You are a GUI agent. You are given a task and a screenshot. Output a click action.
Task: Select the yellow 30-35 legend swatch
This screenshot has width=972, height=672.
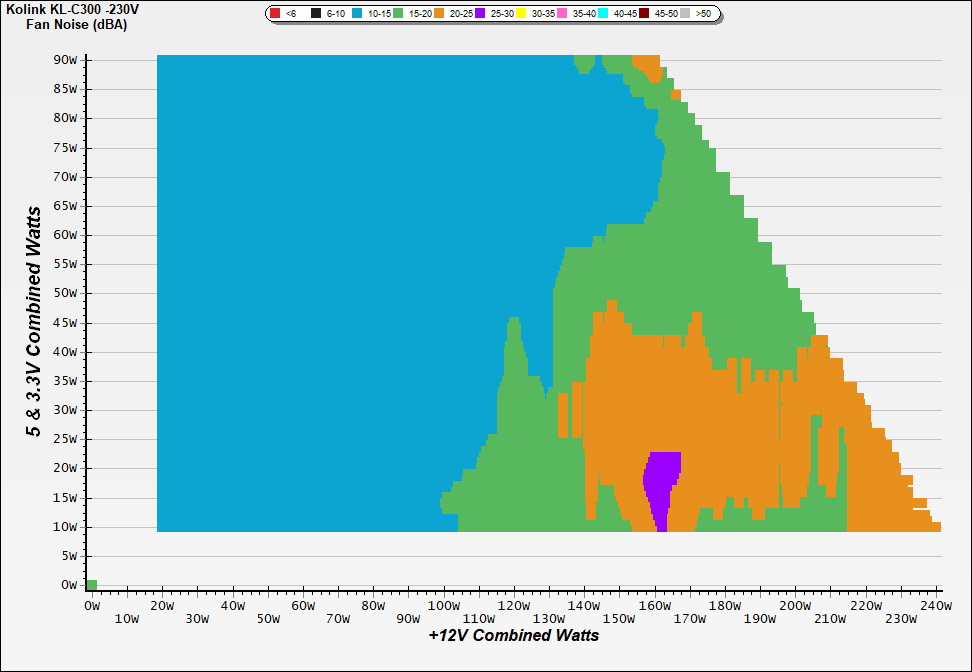(x=521, y=14)
